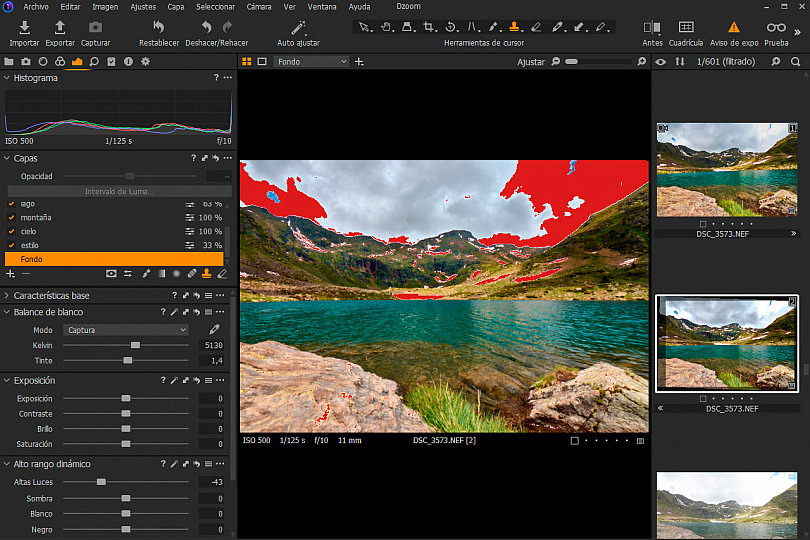
Task: Click Exposición panel help question mark
Action: pyautogui.click(x=163, y=380)
